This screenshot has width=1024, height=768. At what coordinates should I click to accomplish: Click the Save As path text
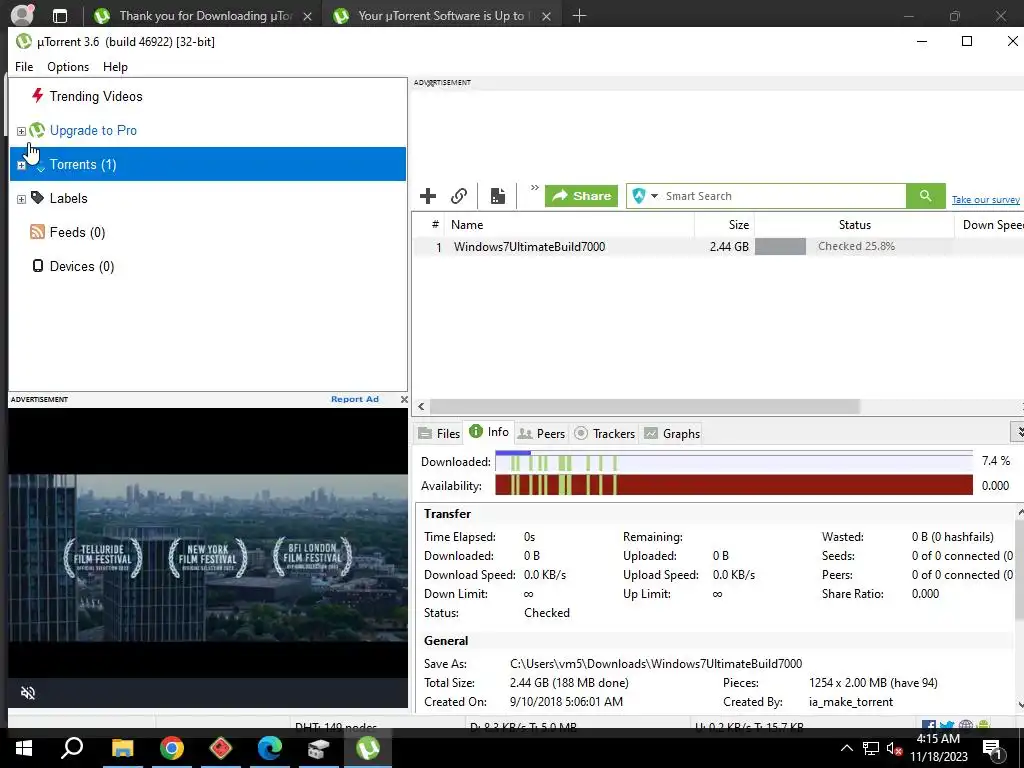tap(656, 664)
